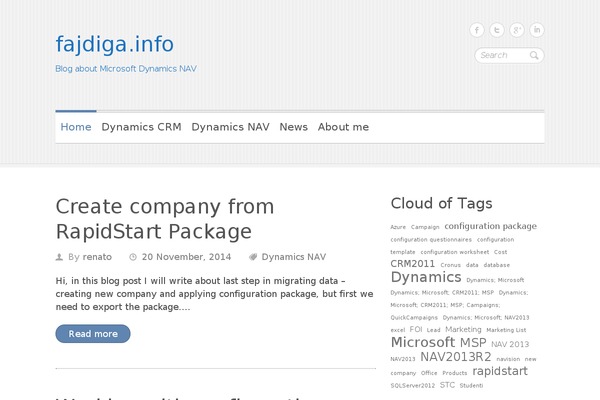The height and width of the screenshot is (400, 600).
Task: Select the CRM2011 tag
Action: tap(412, 264)
